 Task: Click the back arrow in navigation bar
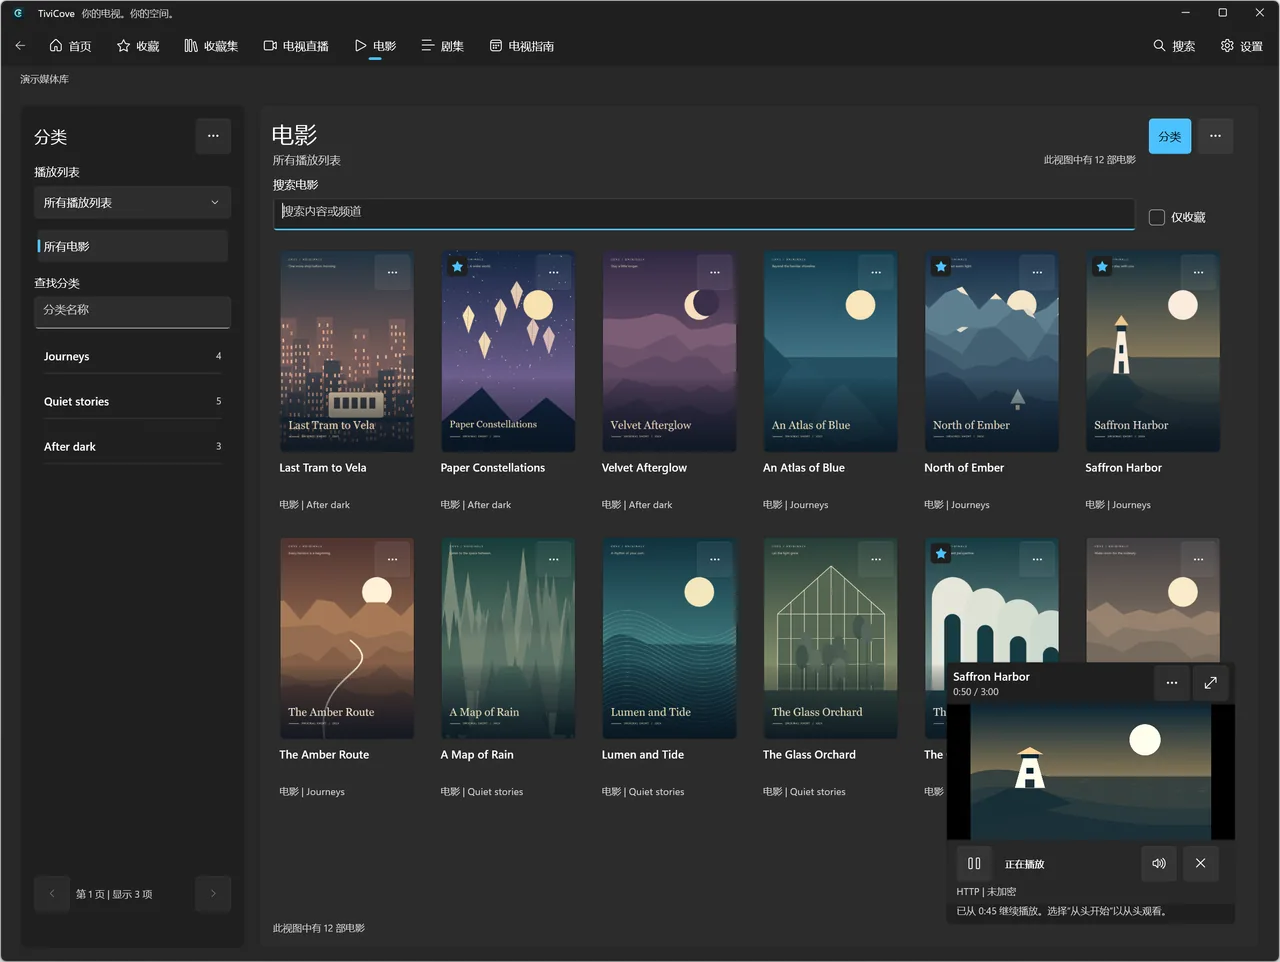[x=20, y=46]
